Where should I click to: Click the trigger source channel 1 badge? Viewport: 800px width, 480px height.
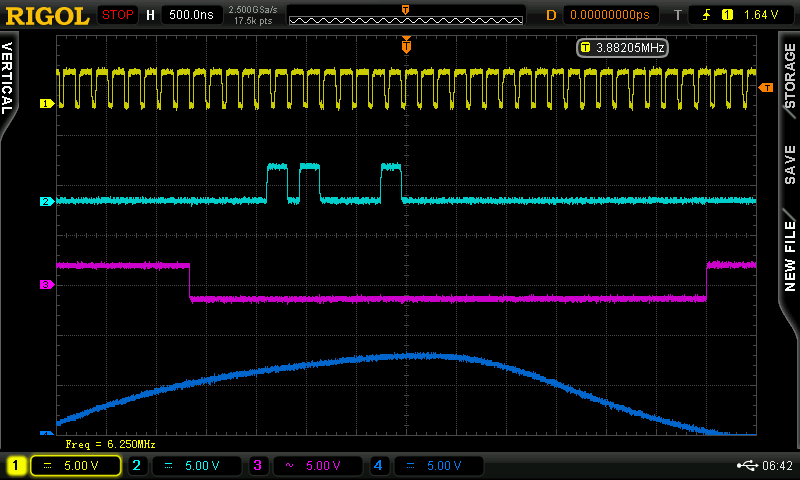[x=727, y=15]
